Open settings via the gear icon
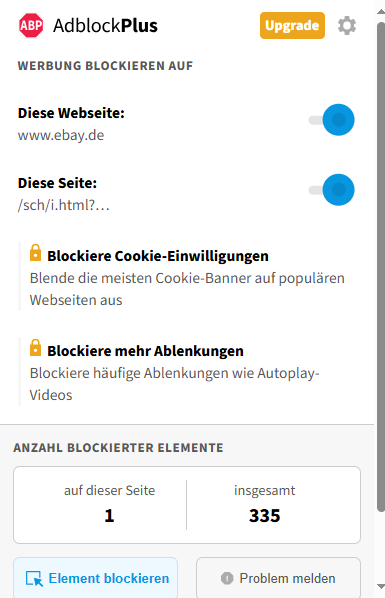The image size is (385, 598). point(347,26)
